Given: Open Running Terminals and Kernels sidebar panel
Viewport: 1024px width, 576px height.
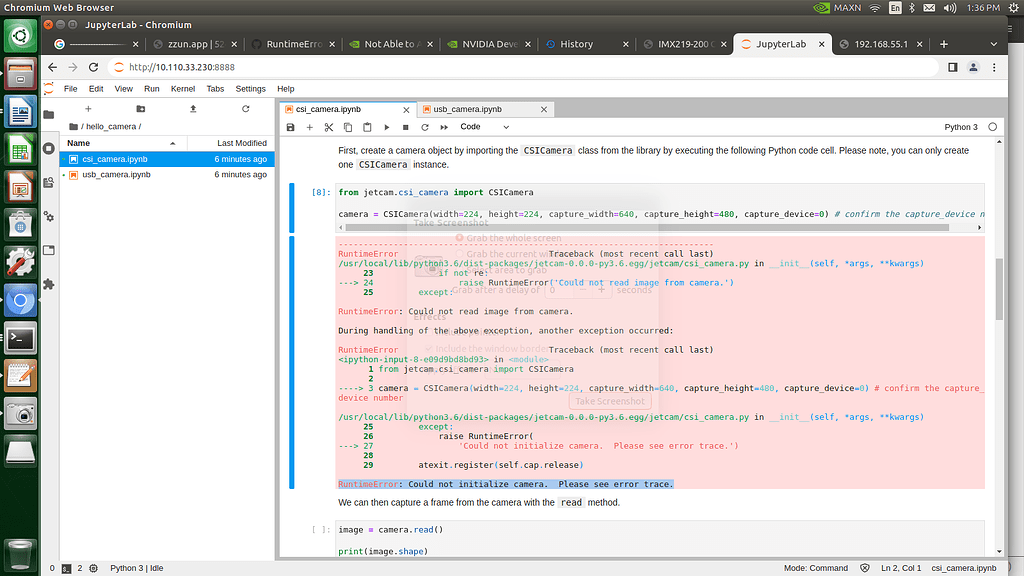Looking at the screenshot, I should (x=49, y=148).
